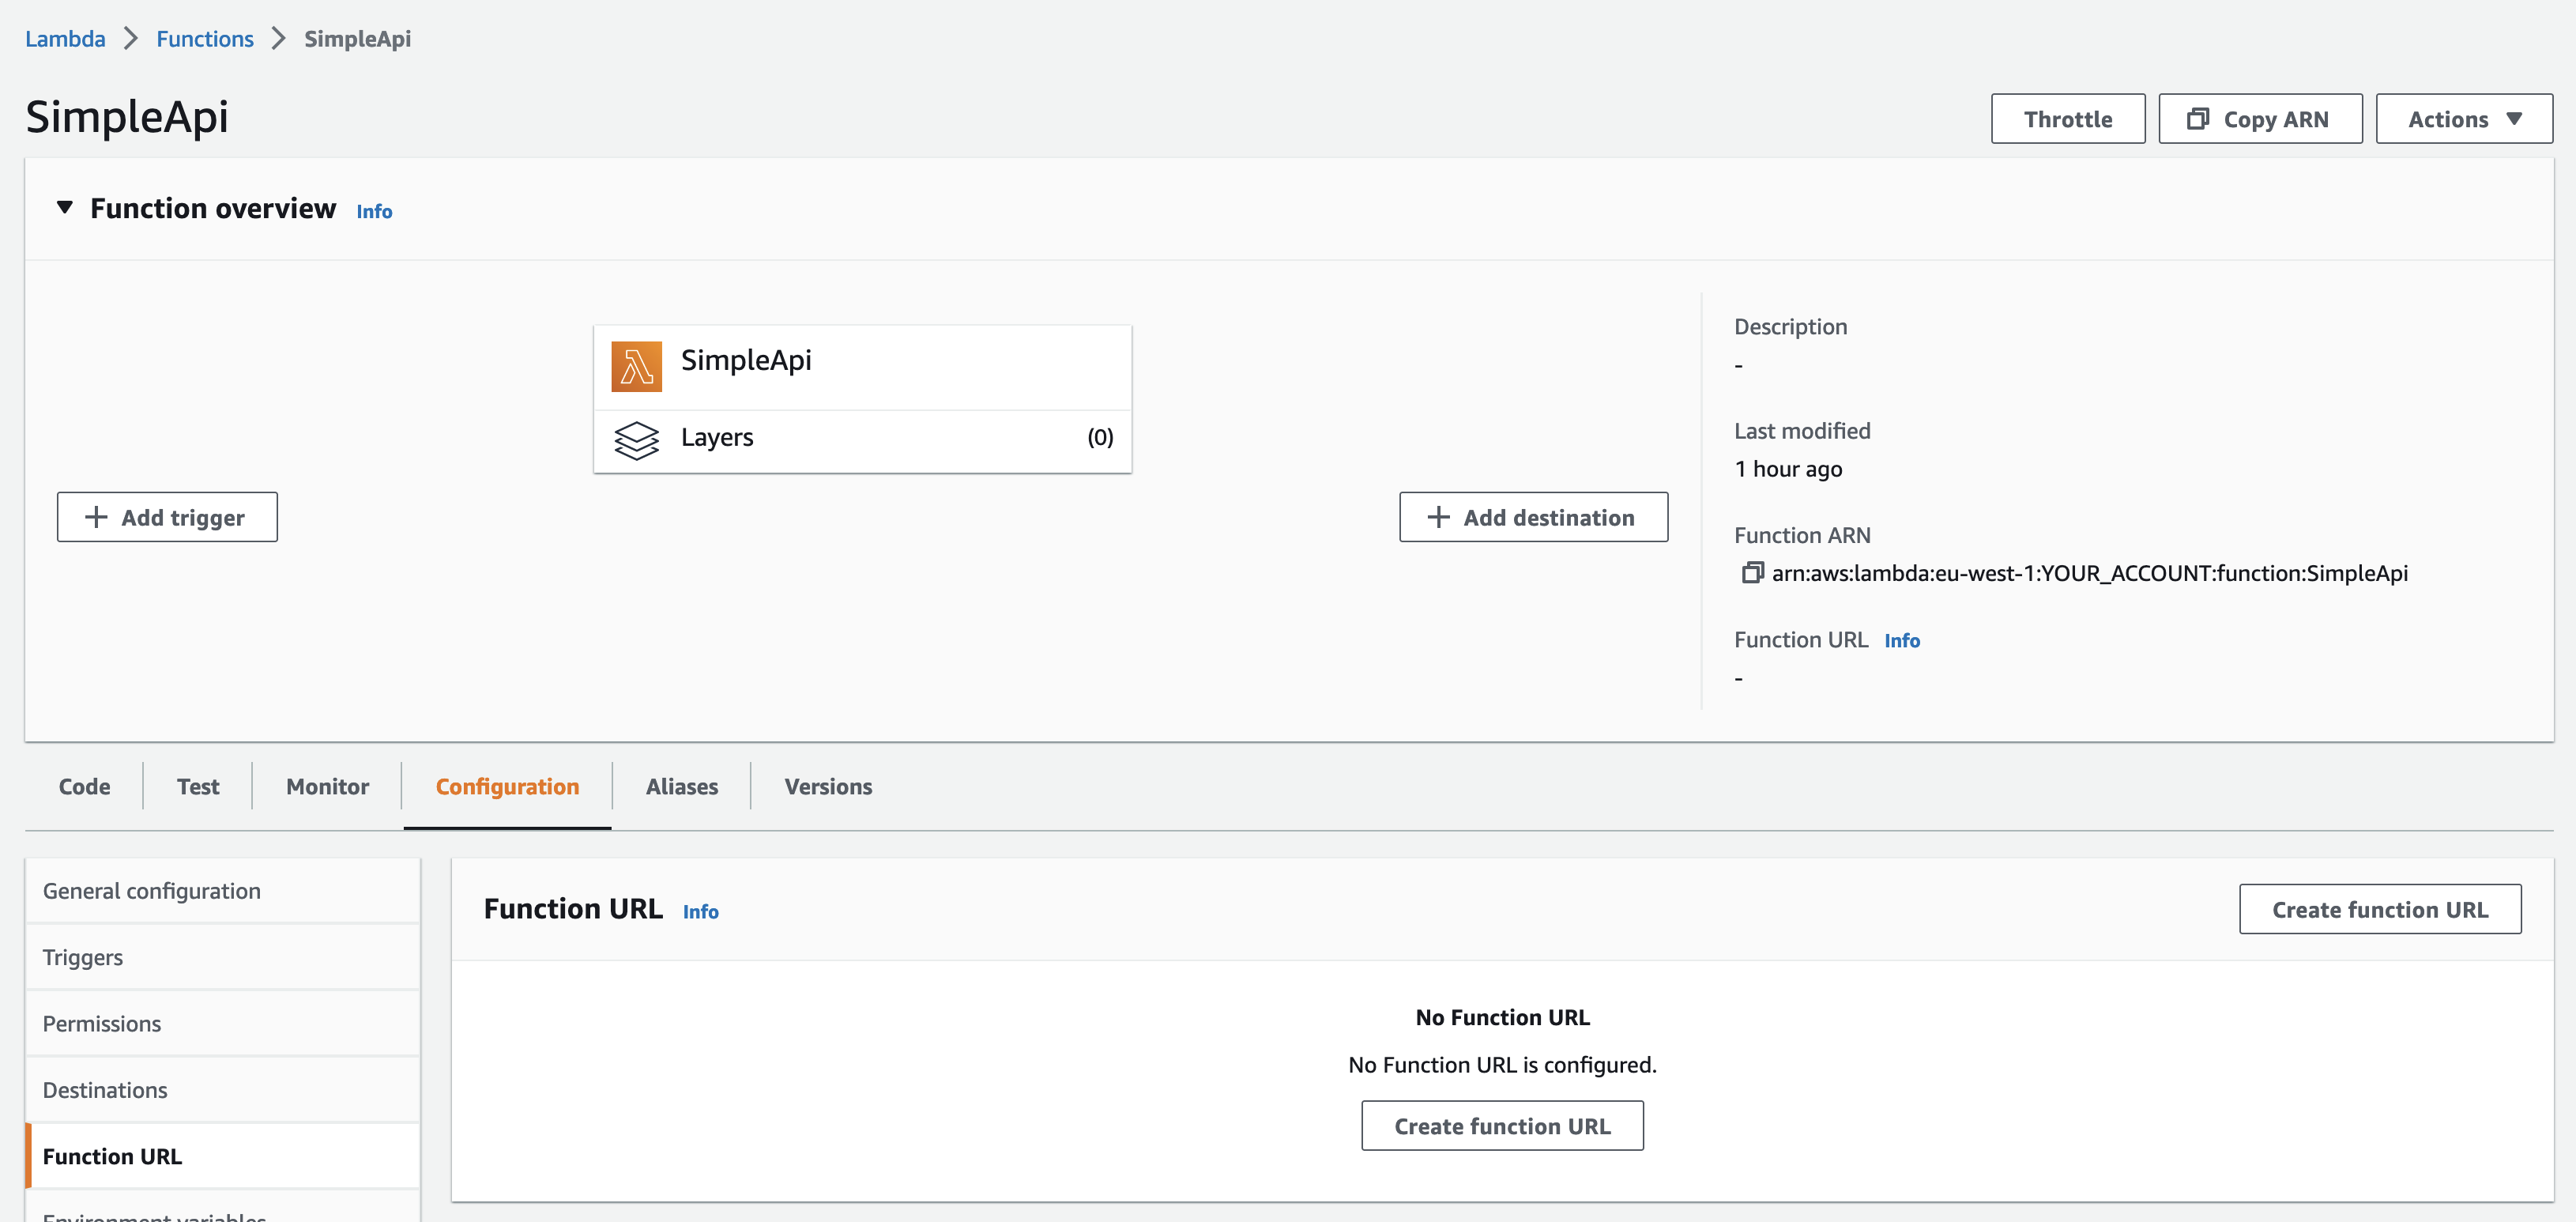The image size is (2576, 1222).
Task: Open the Actions dropdown menu
Action: pos(2463,119)
